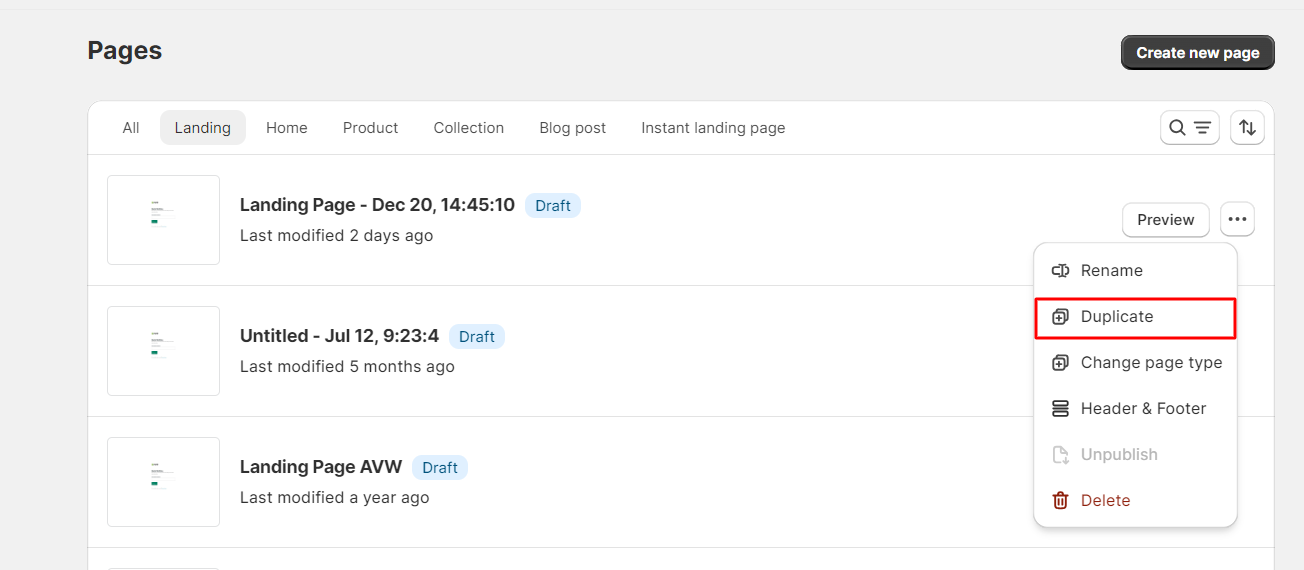This screenshot has height=570, width=1304.
Task: Open the Instant landing page tab
Action: [x=713, y=128]
